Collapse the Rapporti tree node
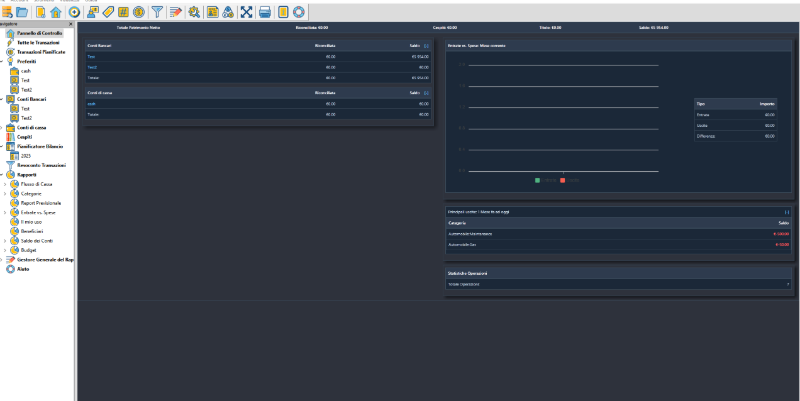This screenshot has height=401, width=800. [x=2, y=174]
